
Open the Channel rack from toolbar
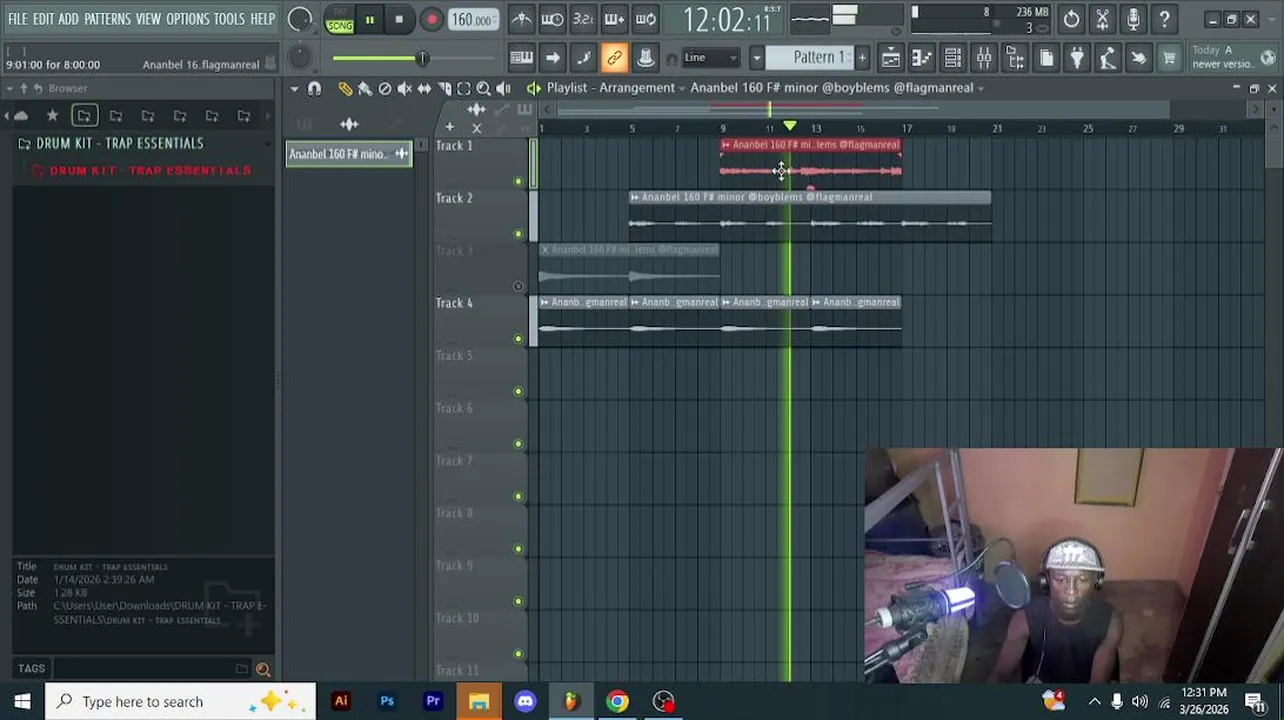952,58
